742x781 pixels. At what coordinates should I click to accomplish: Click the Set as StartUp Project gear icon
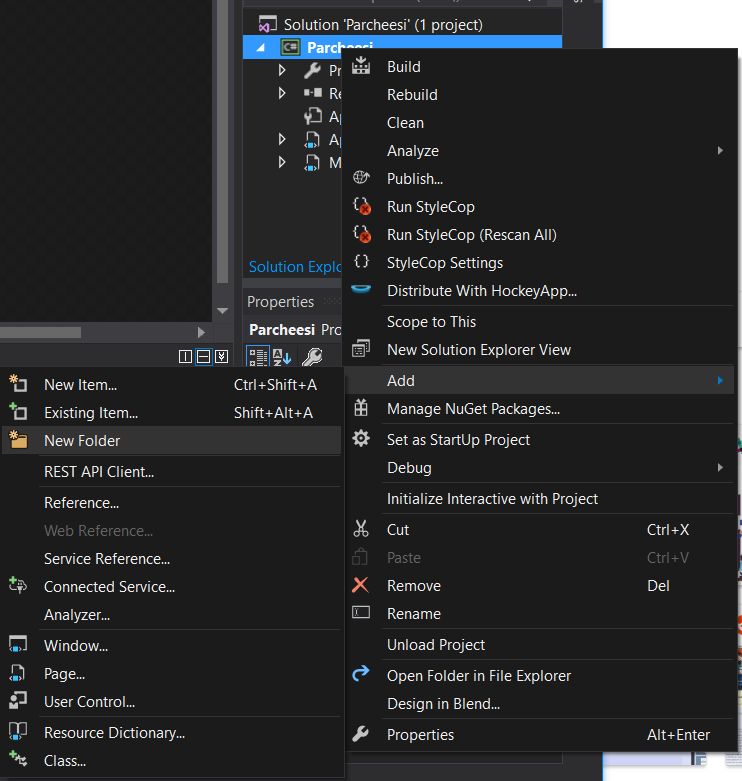[x=362, y=440]
